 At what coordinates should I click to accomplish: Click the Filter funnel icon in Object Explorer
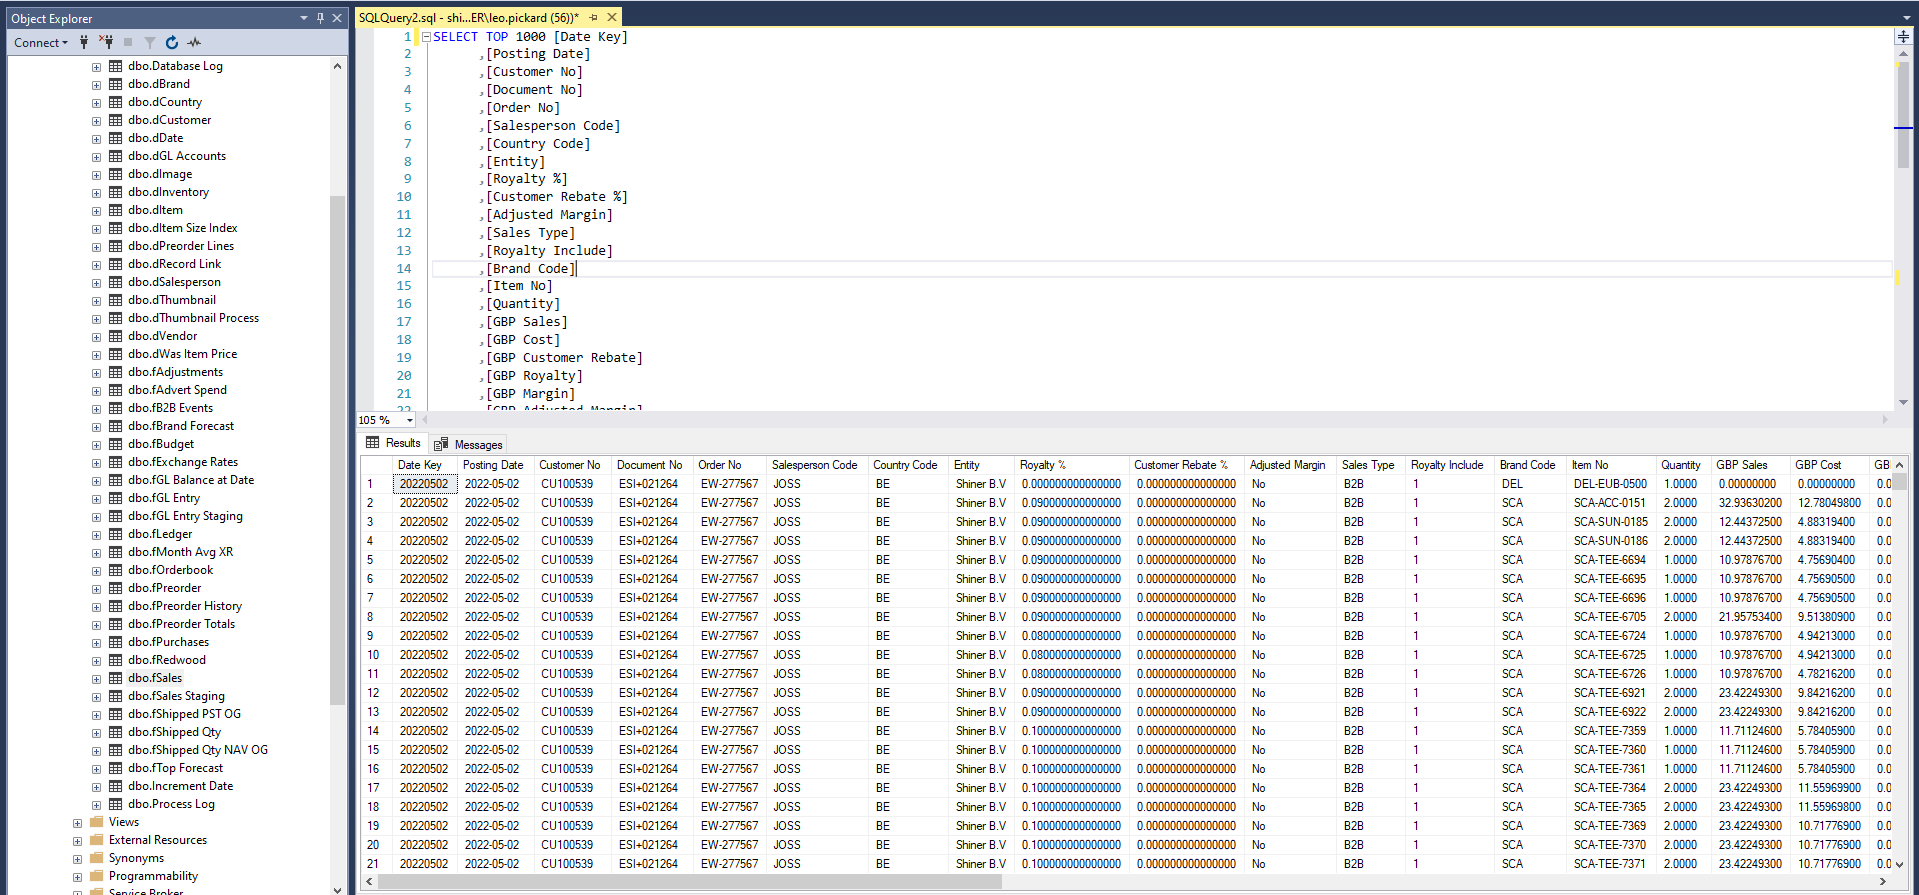[150, 42]
